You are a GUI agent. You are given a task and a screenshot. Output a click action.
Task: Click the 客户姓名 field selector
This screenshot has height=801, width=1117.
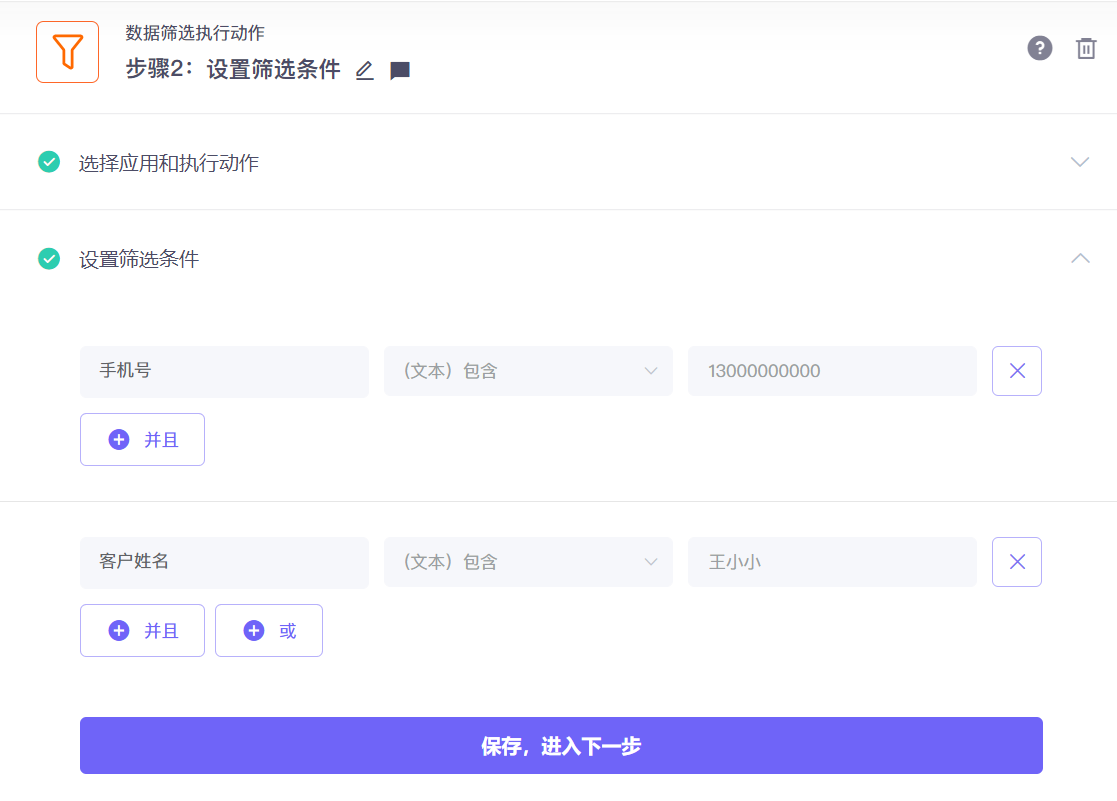(x=224, y=562)
